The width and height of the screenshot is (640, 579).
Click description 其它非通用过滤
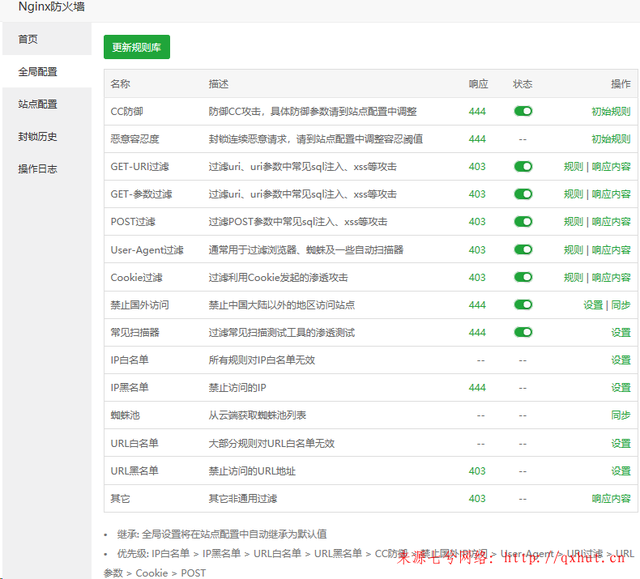point(243,499)
